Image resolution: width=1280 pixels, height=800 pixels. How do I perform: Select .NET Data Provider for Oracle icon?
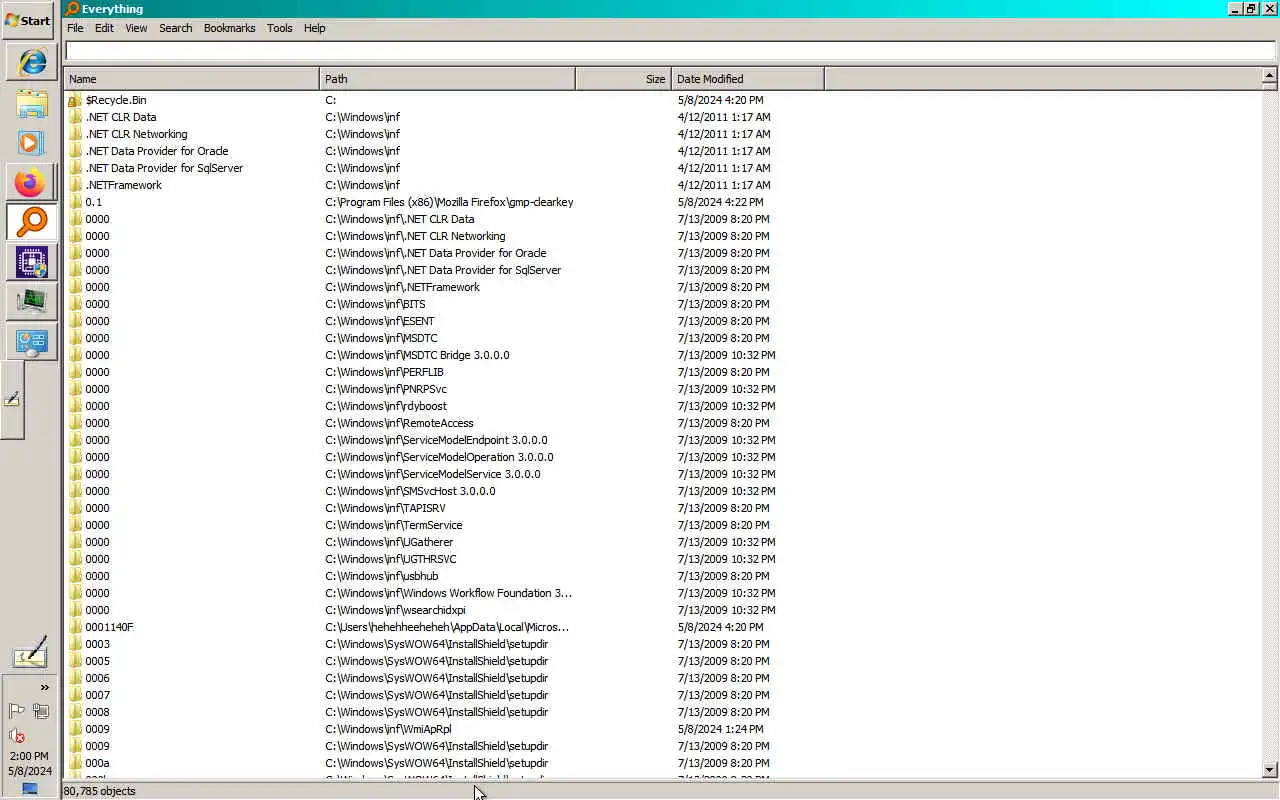point(75,151)
